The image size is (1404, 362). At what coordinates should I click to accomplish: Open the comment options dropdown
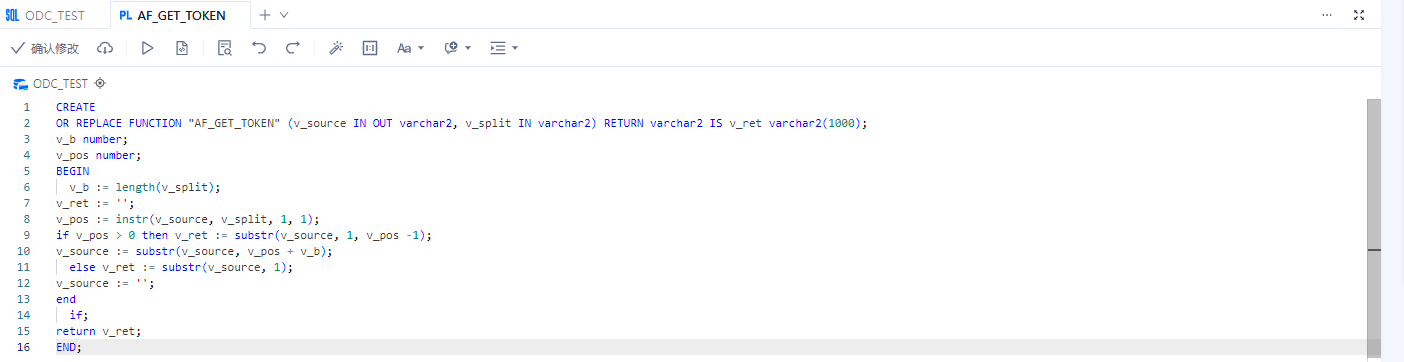(457, 48)
